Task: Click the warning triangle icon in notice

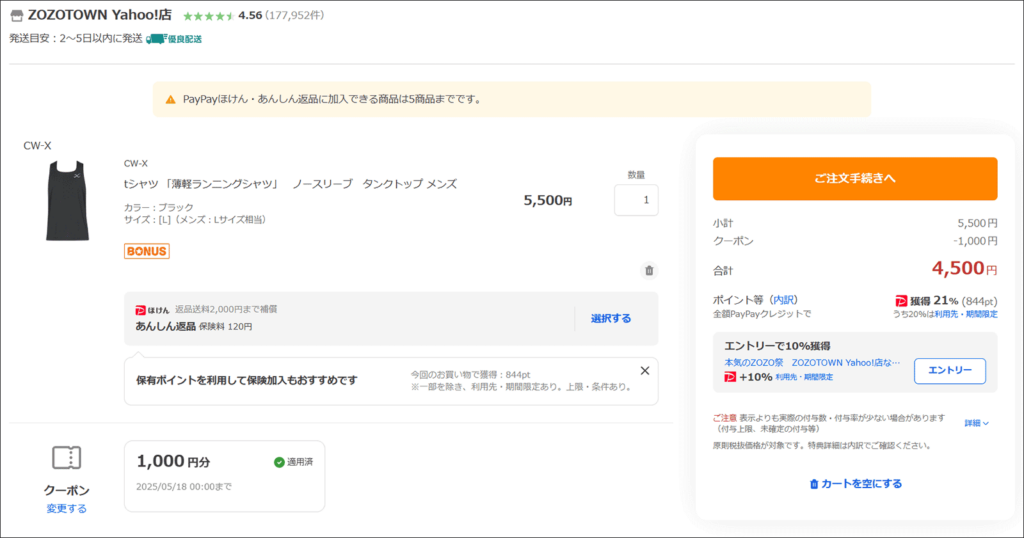Action: 170,100
